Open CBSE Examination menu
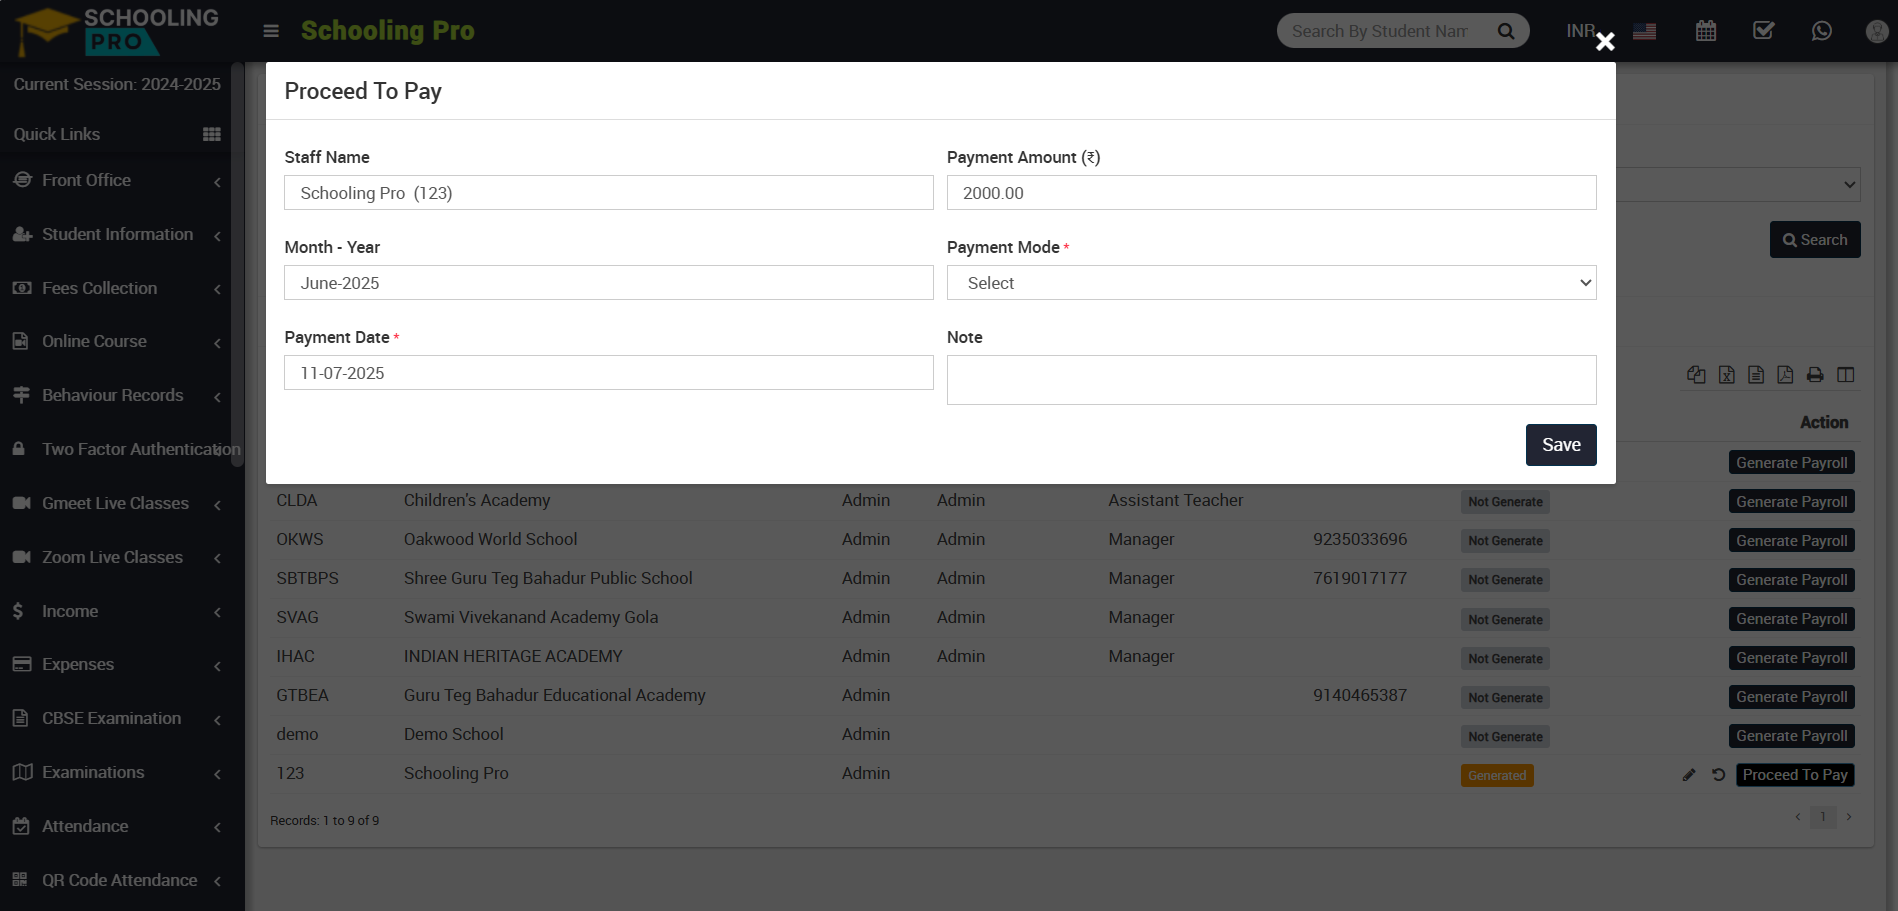Image resolution: width=1898 pixels, height=911 pixels. [116, 718]
